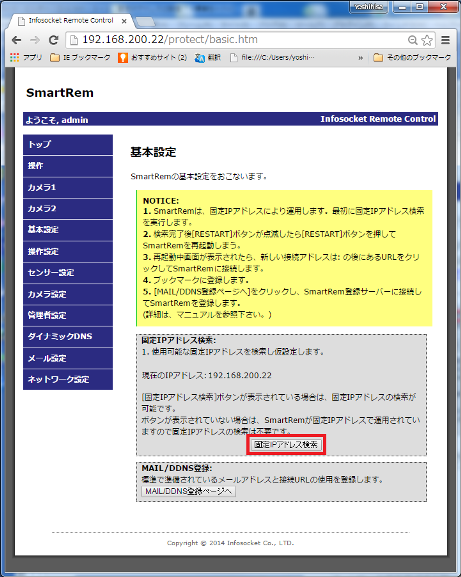
Task: Open 管理者設定 in the sidebar
Action: click(68, 315)
